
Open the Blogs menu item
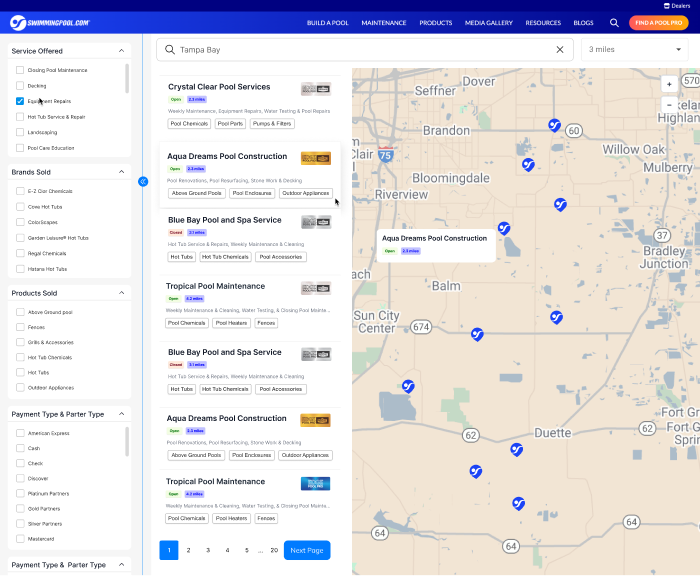tap(583, 23)
